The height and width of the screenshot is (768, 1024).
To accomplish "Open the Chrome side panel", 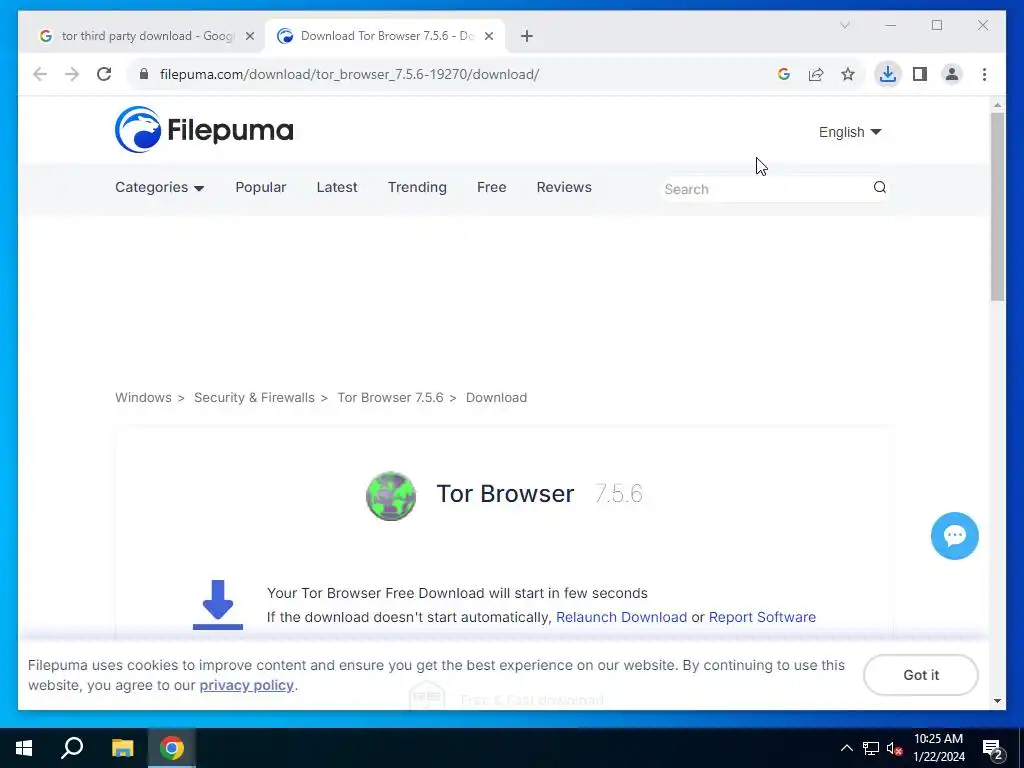I will tap(920, 74).
